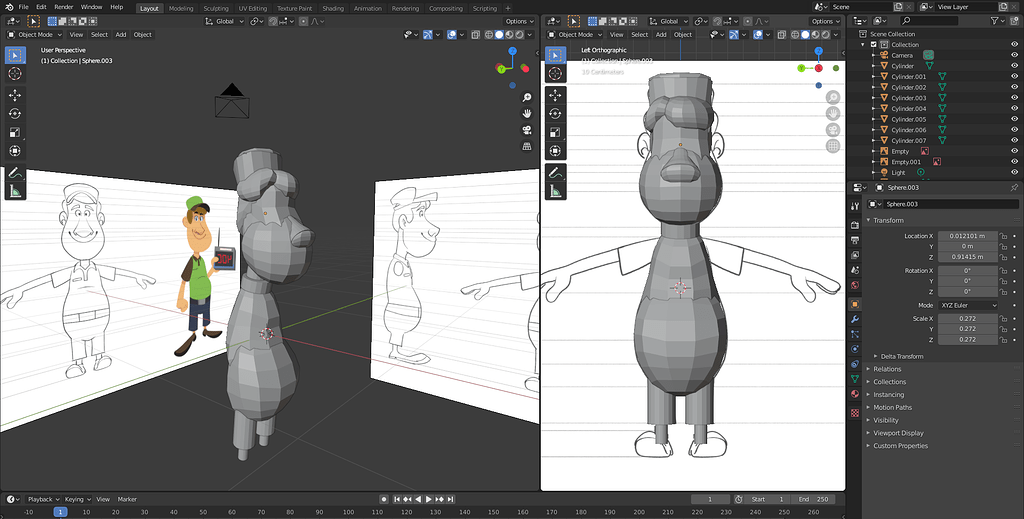Jump to the timeline end frame
Viewport: 1024px width, 519px height.
(451, 499)
